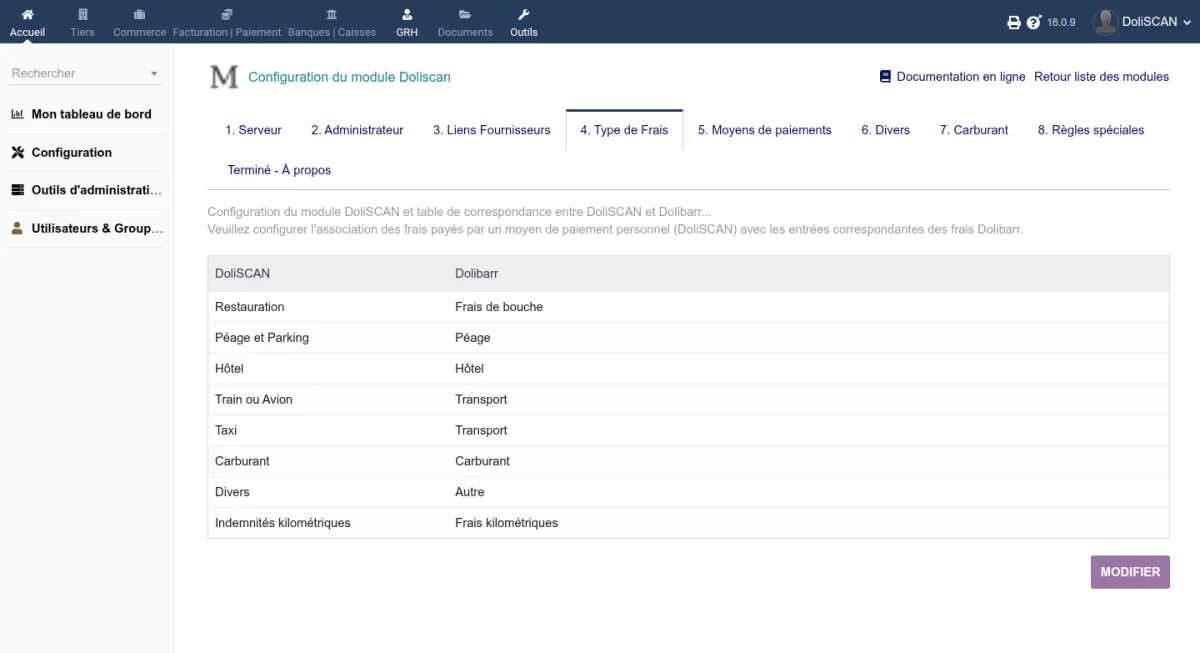Switch to the 5. Moyens de paiements tab
Image resolution: width=1200 pixels, height=653 pixels.
tap(765, 130)
